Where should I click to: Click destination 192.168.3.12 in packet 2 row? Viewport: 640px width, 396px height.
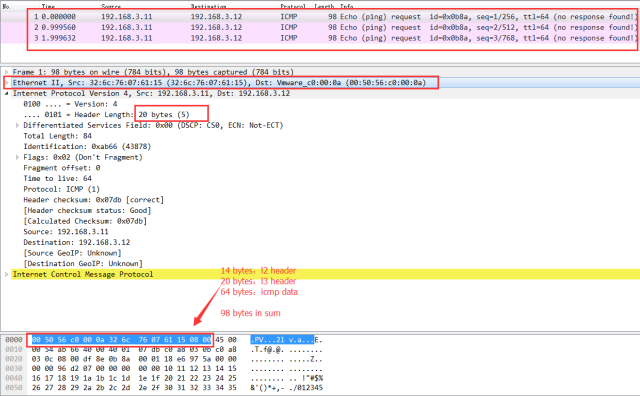coord(216,27)
